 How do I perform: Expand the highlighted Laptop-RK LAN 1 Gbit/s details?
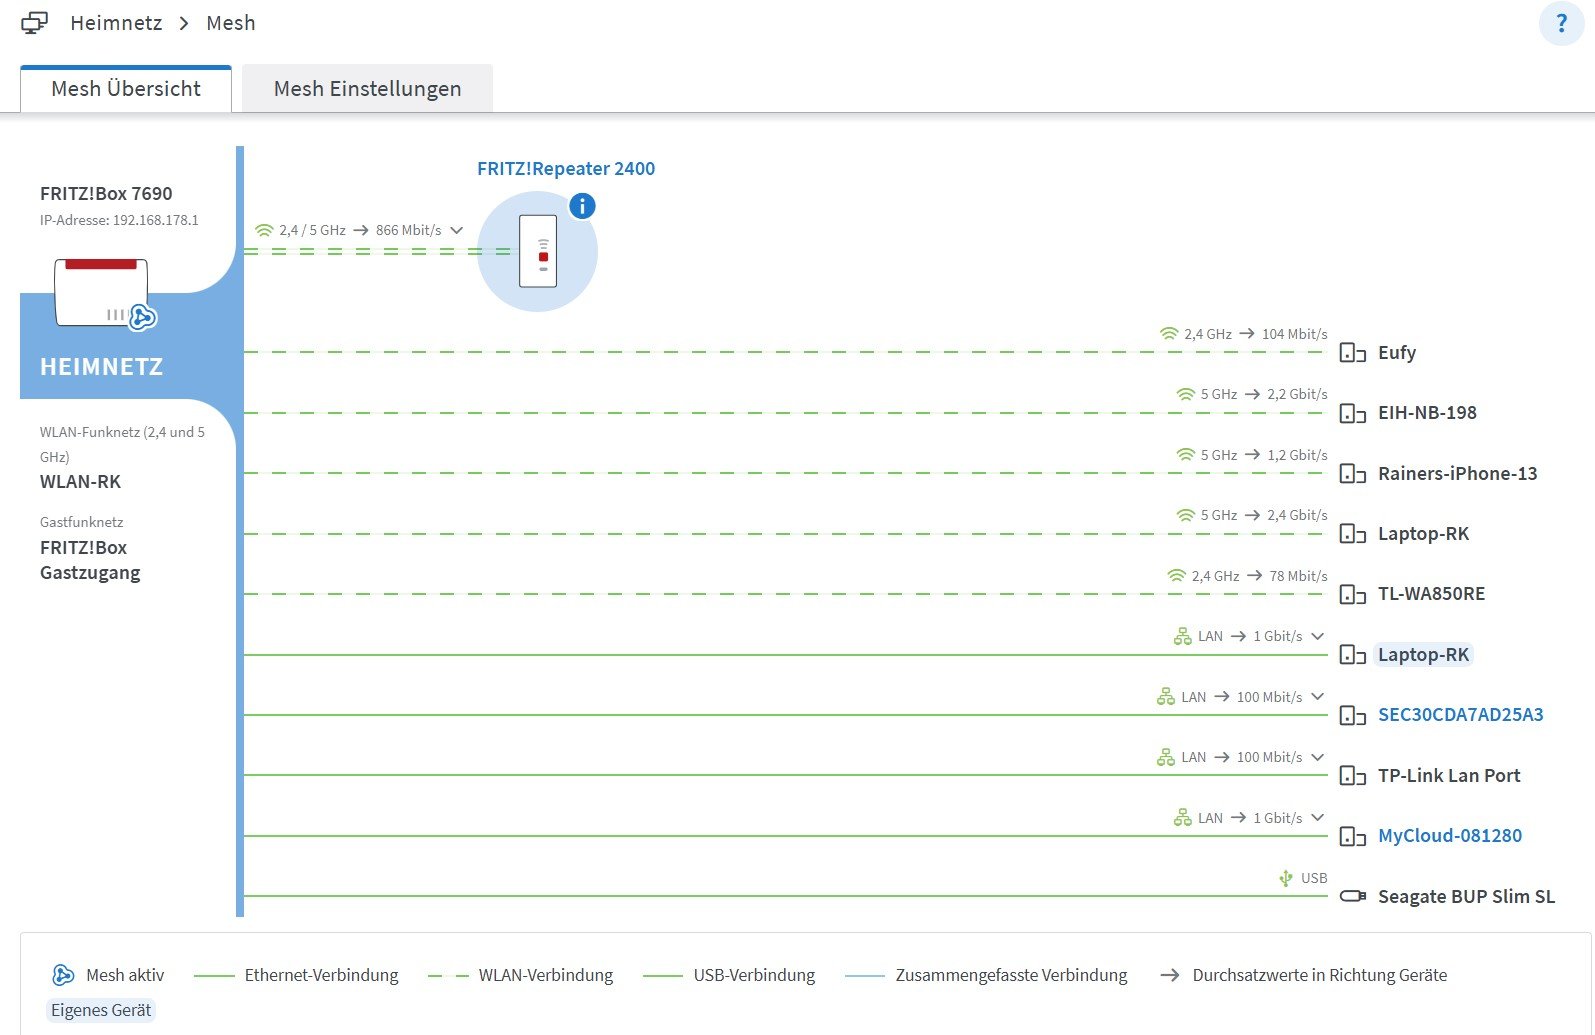tap(1318, 636)
